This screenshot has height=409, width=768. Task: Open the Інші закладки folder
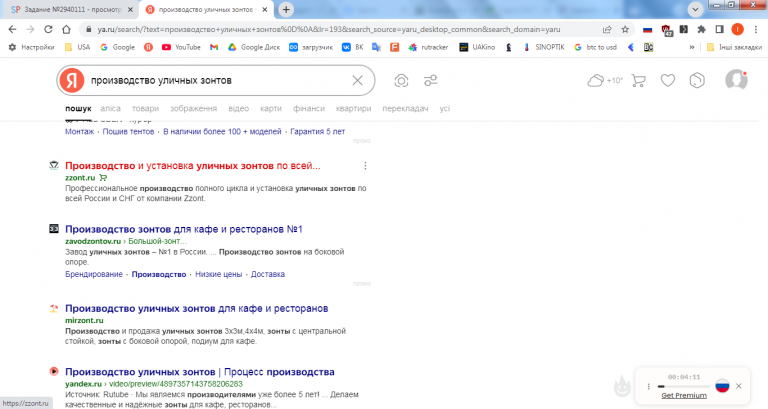click(x=734, y=47)
